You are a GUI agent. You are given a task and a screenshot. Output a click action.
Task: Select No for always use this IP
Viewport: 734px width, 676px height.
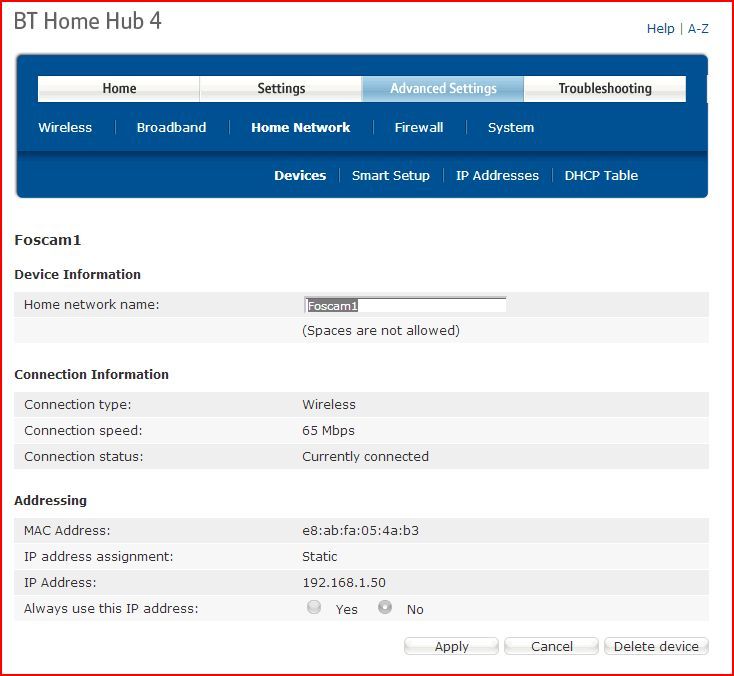click(385, 607)
